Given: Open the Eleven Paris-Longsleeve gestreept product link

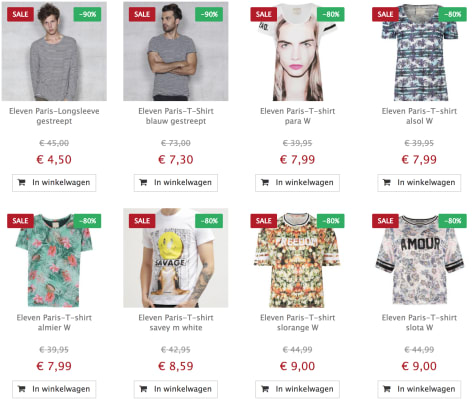Looking at the screenshot, I should point(54,116).
